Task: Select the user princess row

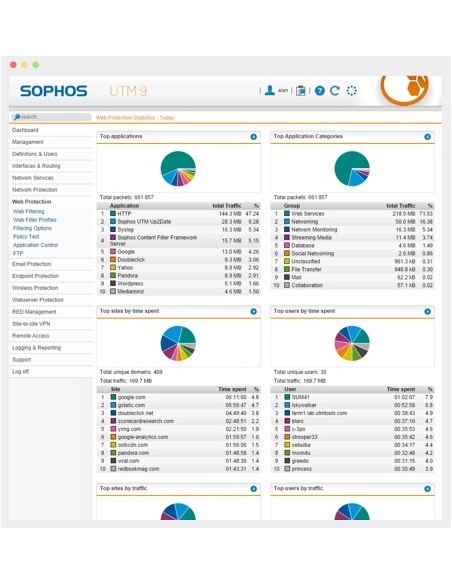Action: pyautogui.click(x=353, y=469)
